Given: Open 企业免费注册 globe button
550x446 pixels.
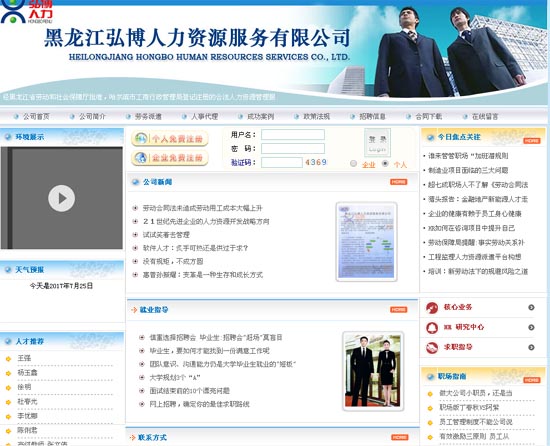Looking at the screenshot, I should coord(170,158).
